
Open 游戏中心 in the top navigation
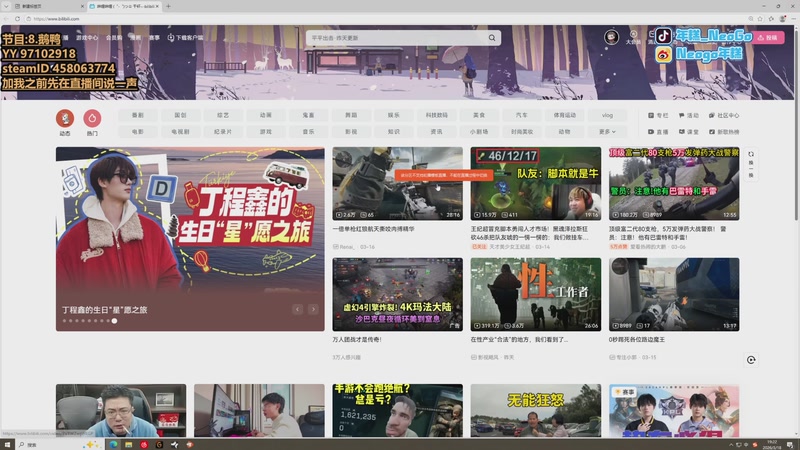click(87, 38)
